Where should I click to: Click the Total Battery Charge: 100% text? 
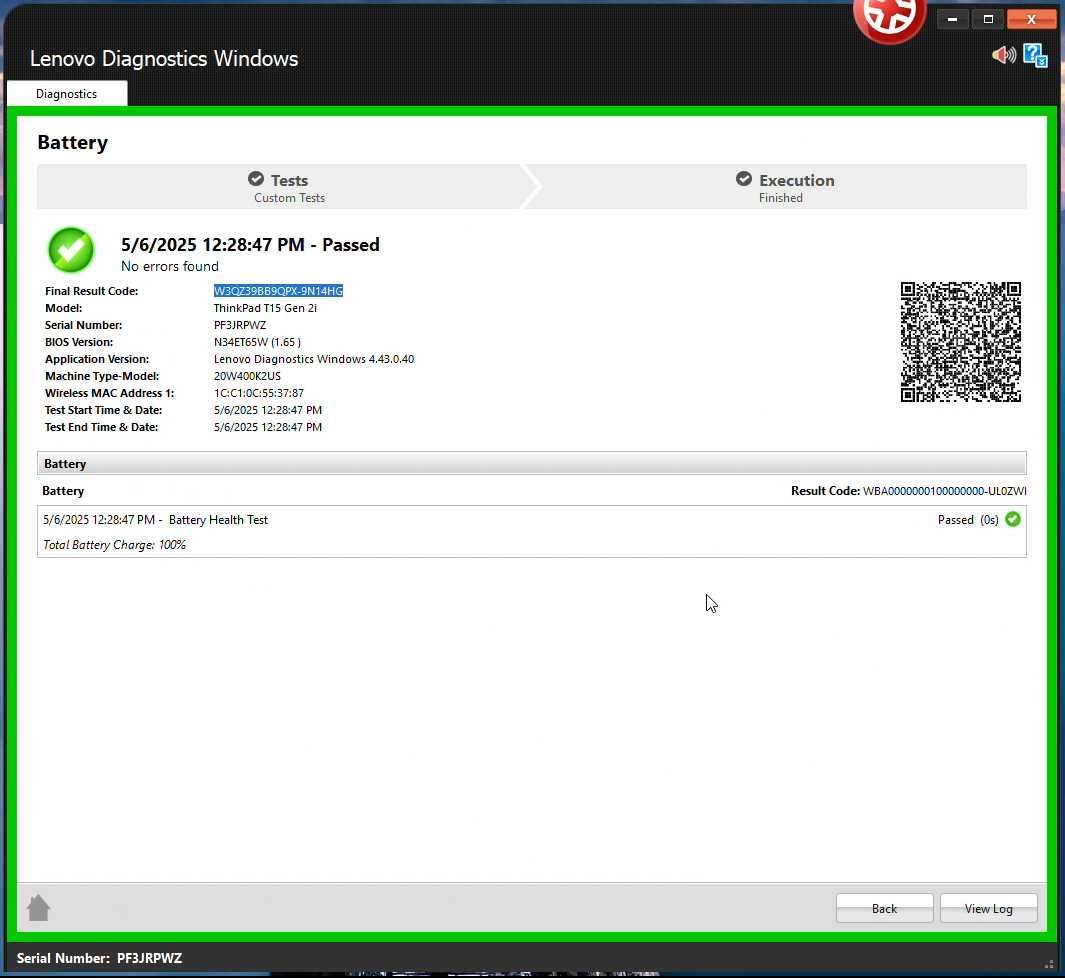pos(114,545)
